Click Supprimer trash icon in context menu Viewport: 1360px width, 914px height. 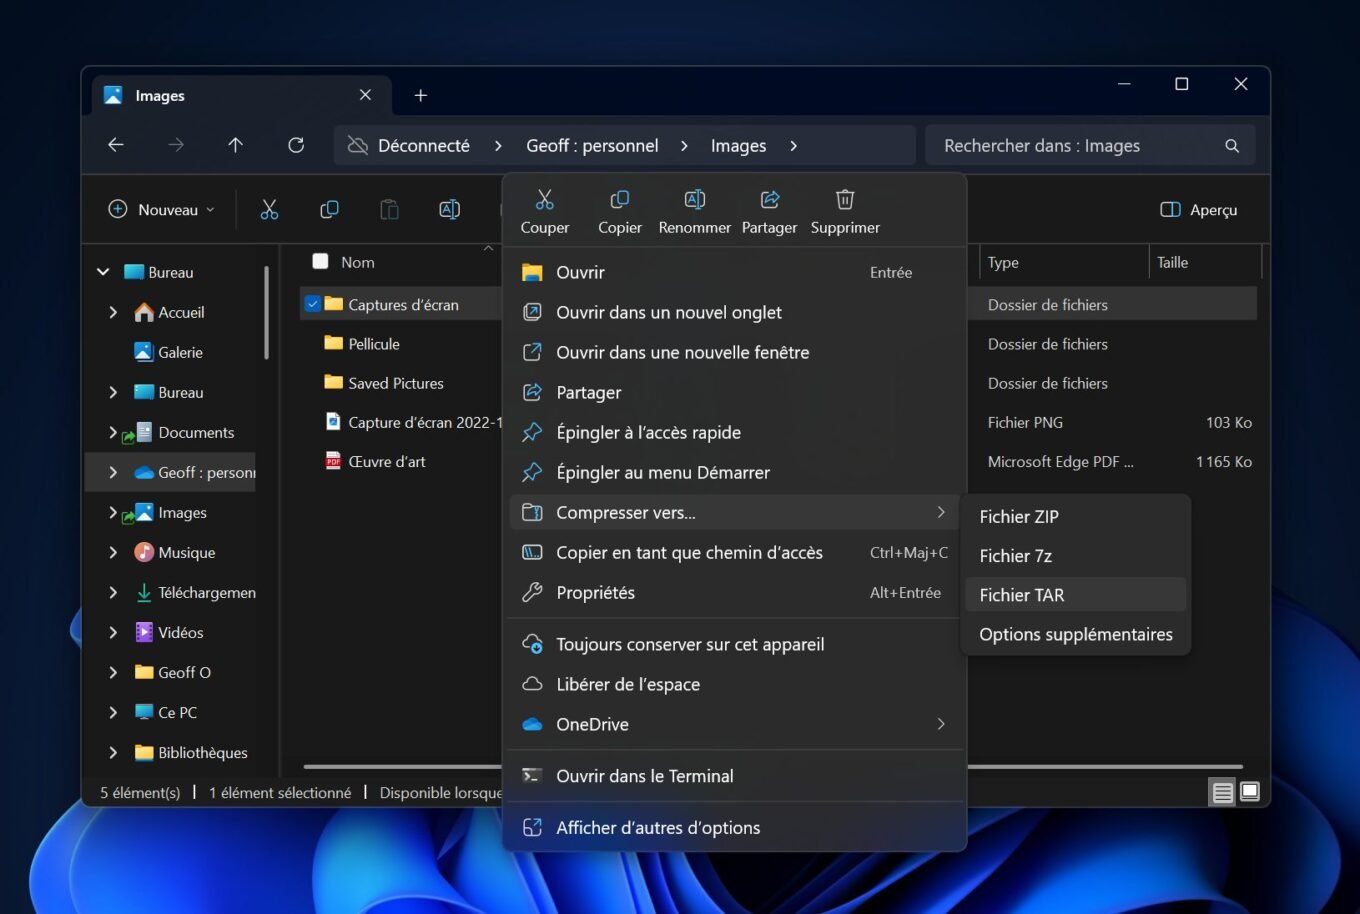click(845, 199)
